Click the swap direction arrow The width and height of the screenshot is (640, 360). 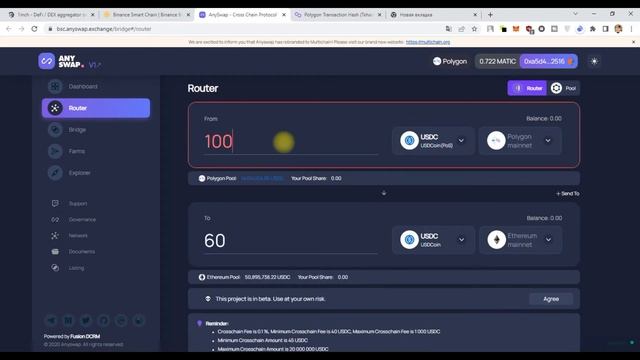point(384,193)
